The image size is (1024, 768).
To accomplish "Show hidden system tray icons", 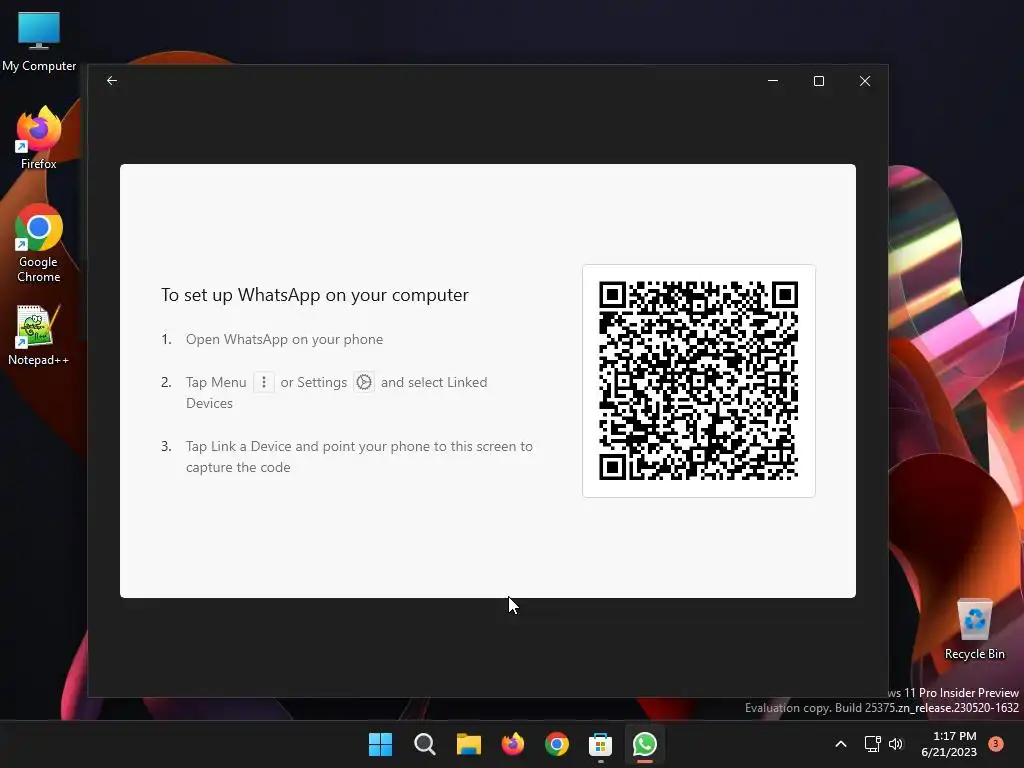I will 841,744.
